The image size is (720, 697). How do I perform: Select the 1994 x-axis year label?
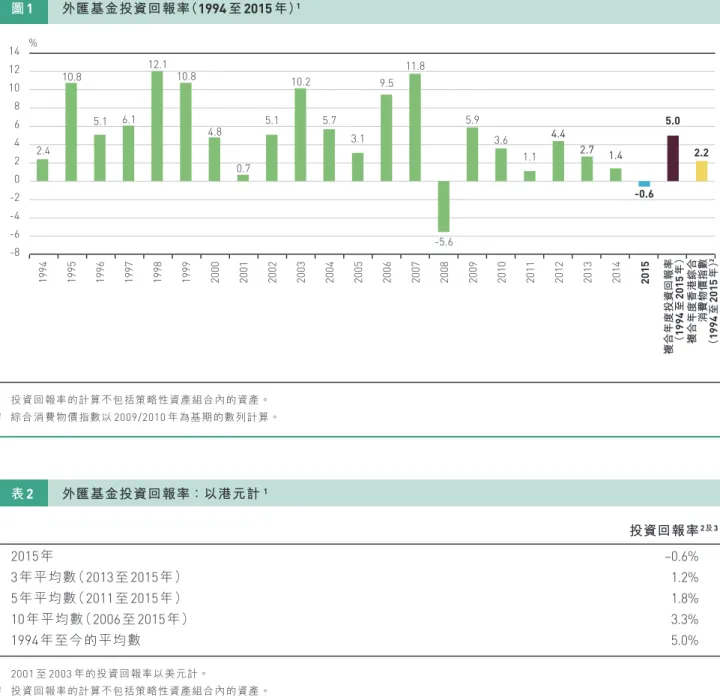click(43, 272)
